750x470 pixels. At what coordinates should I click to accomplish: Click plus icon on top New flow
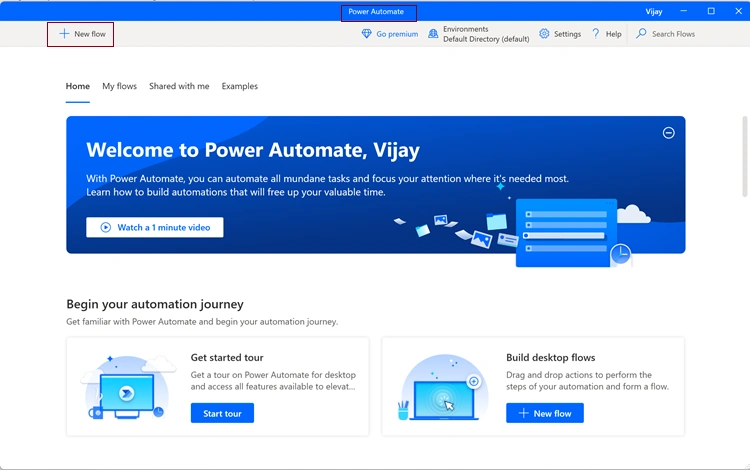[64, 33]
